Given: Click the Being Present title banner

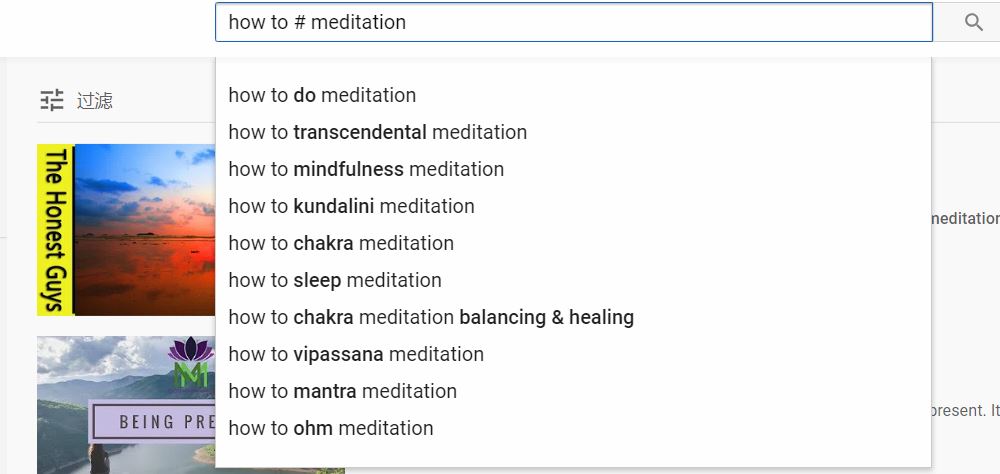Looking at the screenshot, I should point(152,421).
